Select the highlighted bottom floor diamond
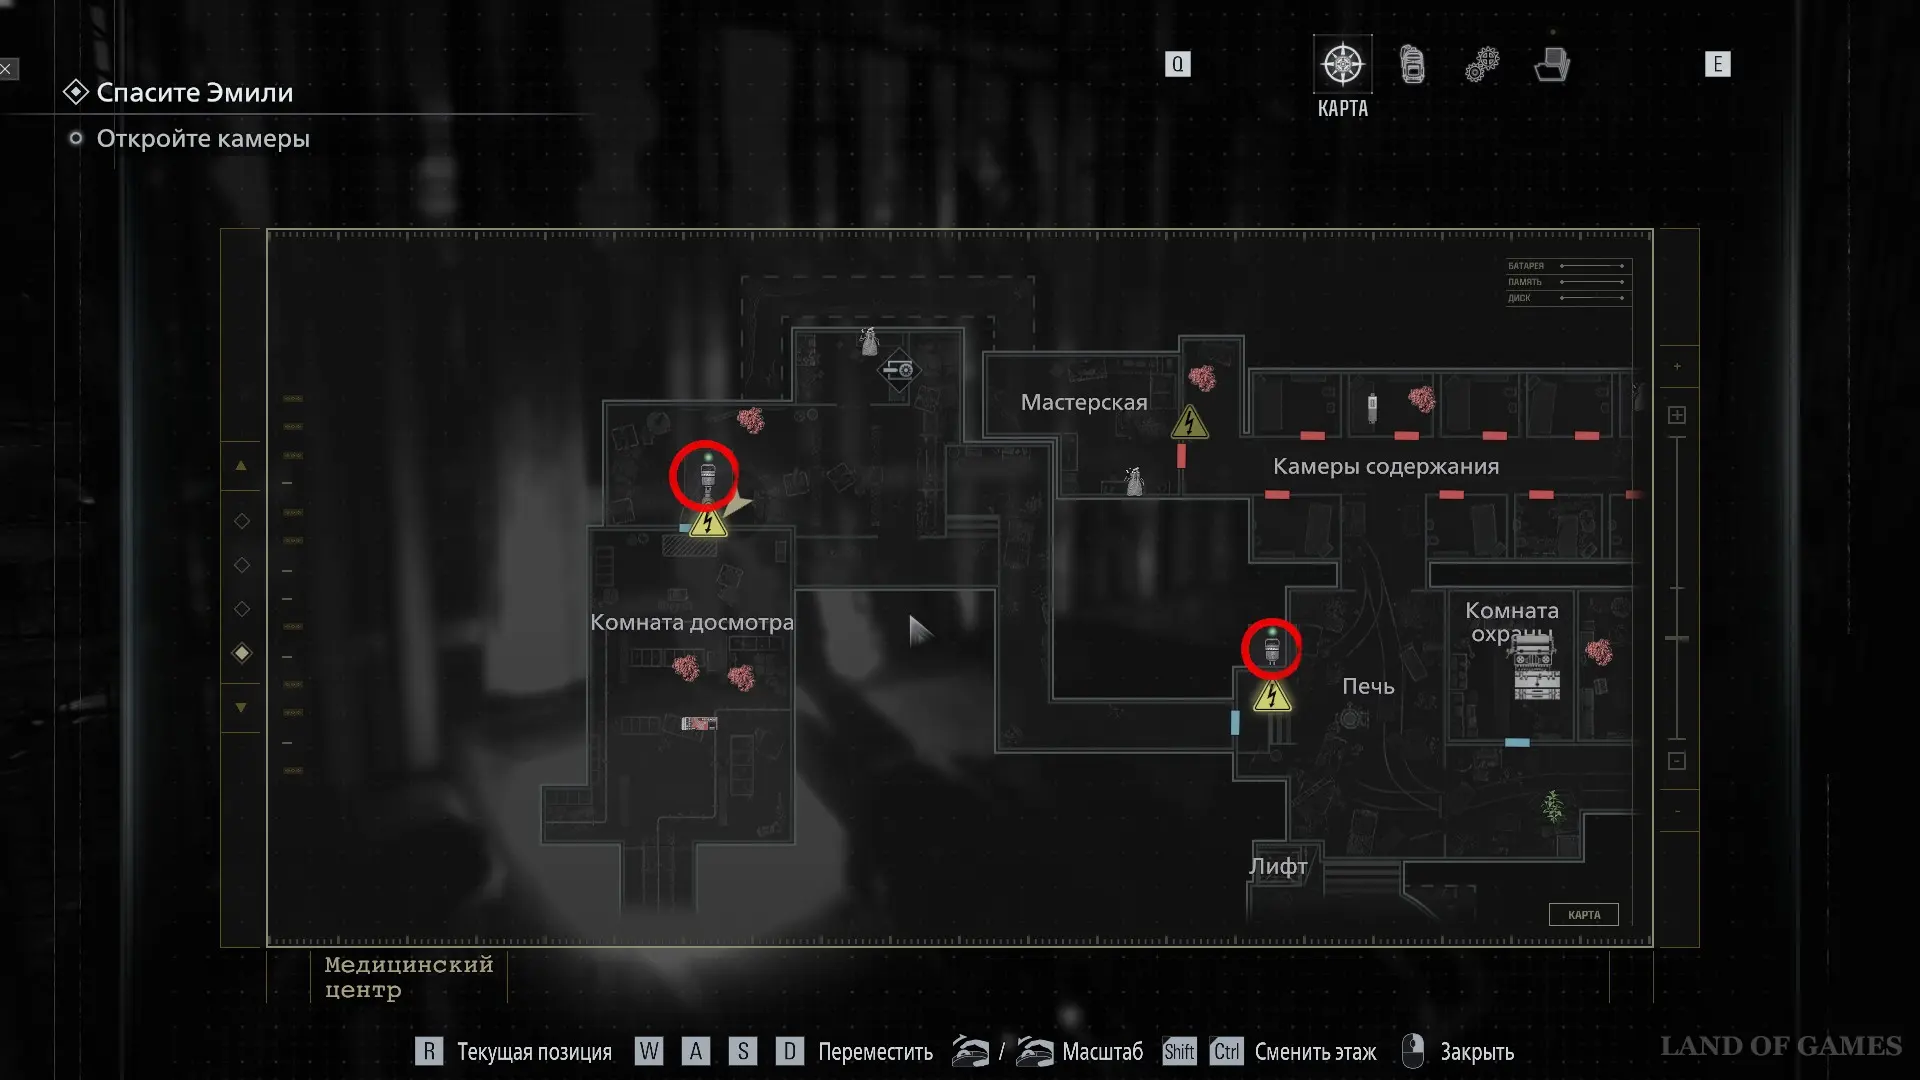1920x1080 pixels. tap(241, 653)
